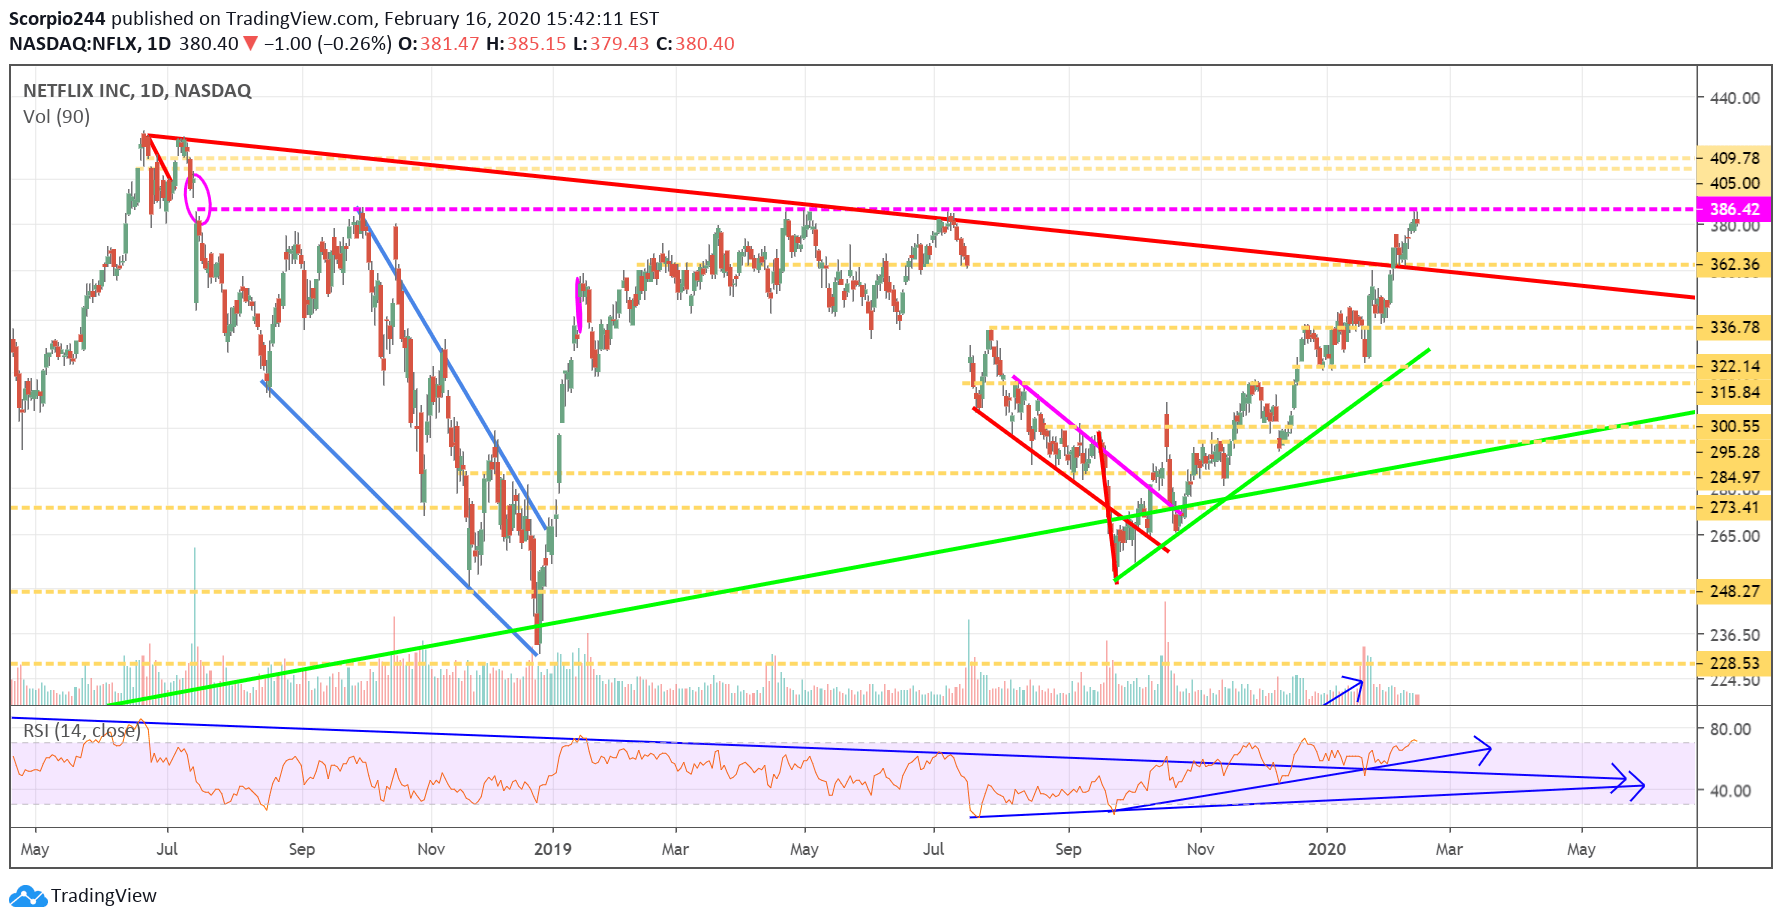Screen dimensions: 1782x923
Task: Click the 265.00 price axis tick
Action: click(1735, 536)
